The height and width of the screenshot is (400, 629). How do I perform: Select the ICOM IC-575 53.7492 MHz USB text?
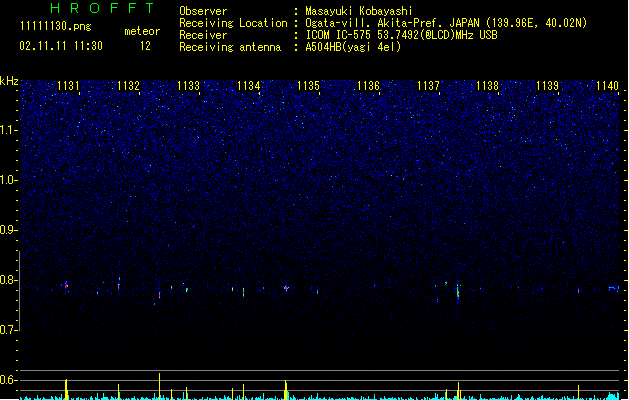(x=401, y=35)
